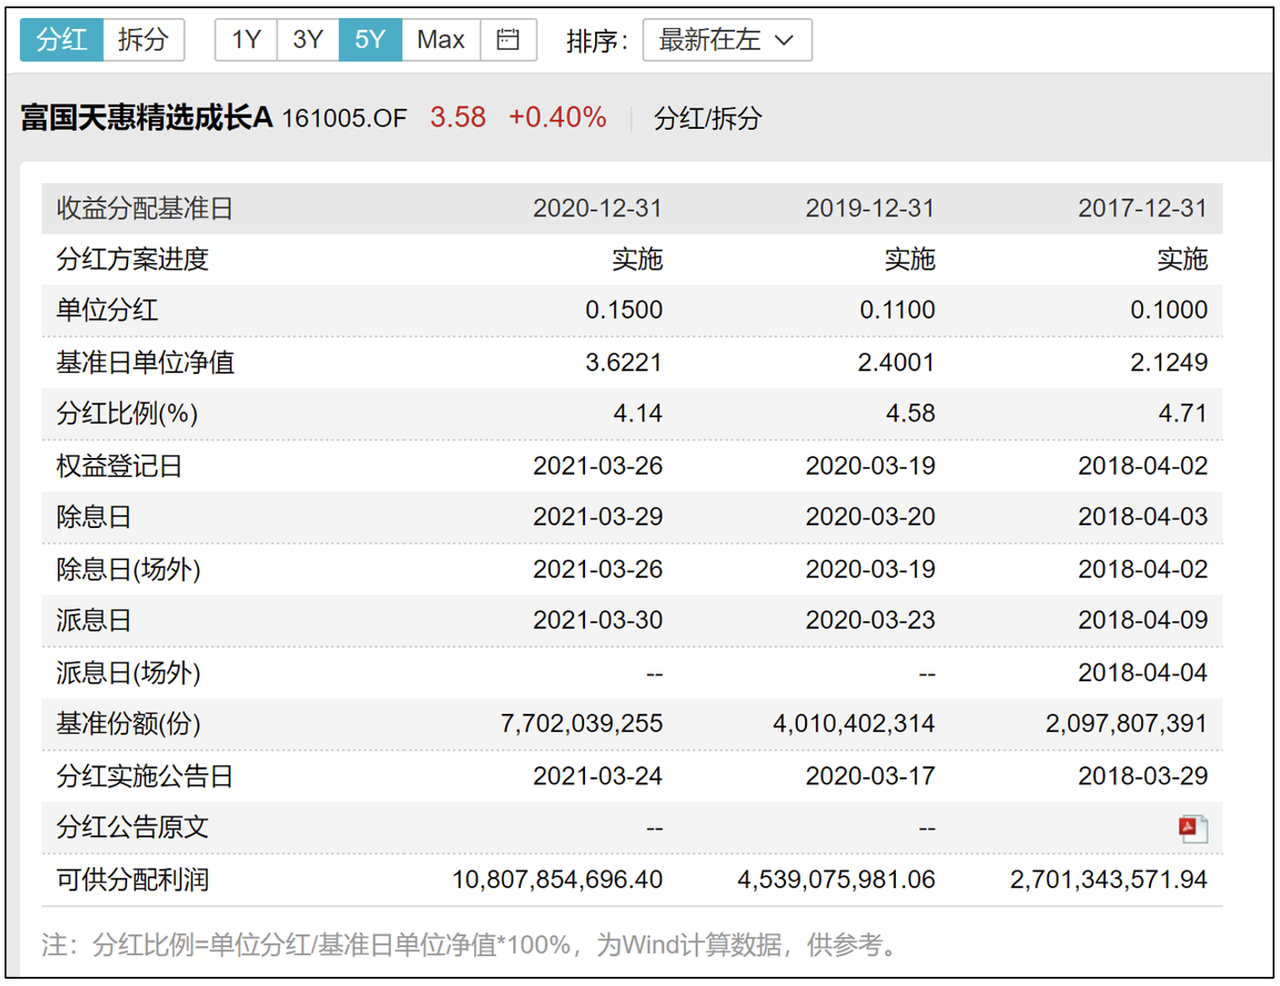Click the 基准份额 value 7,702,039,255

point(581,724)
